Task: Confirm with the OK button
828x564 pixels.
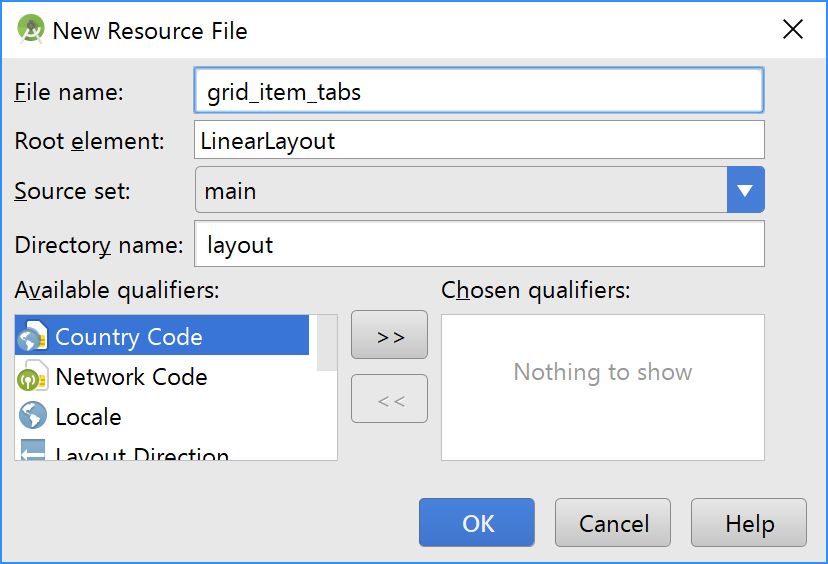Action: pyautogui.click(x=477, y=523)
